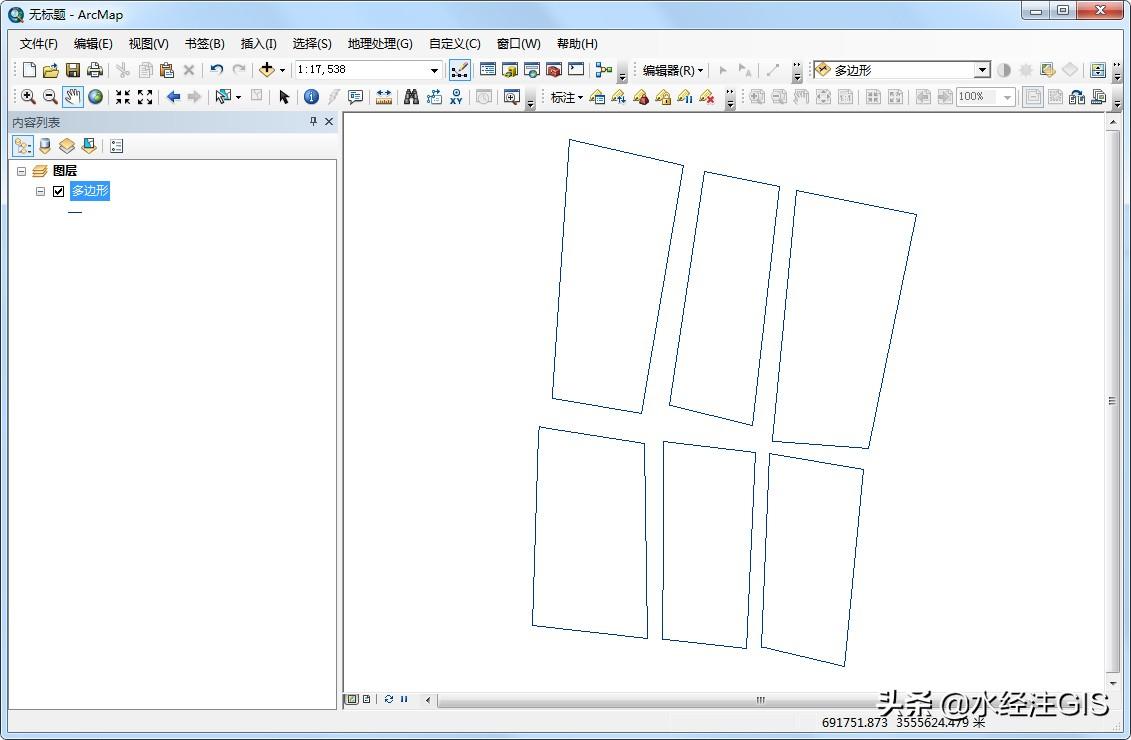Screen dimensions: 1131x740
Task: Collapse the 多边形 layer legend
Action: tap(40, 191)
